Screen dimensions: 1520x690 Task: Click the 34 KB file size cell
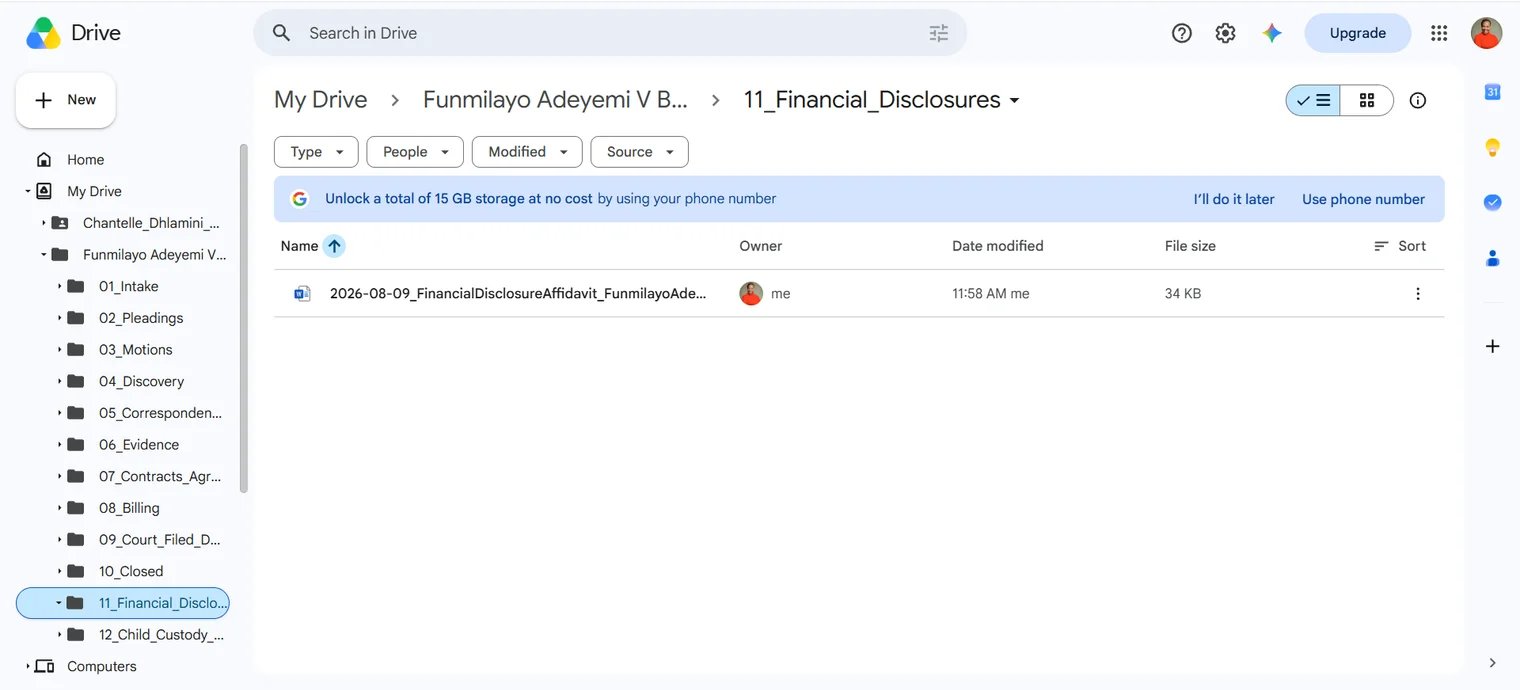tap(1183, 294)
